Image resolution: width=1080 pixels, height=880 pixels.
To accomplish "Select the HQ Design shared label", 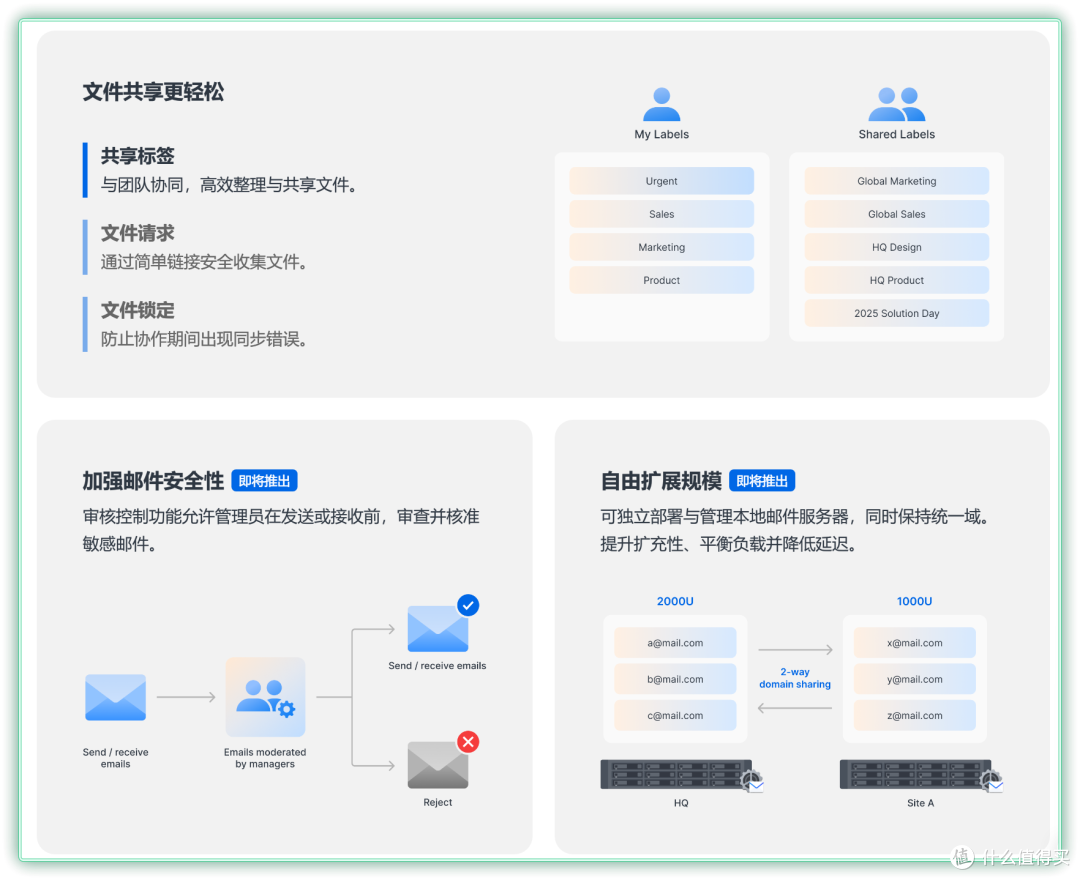I will (897, 247).
